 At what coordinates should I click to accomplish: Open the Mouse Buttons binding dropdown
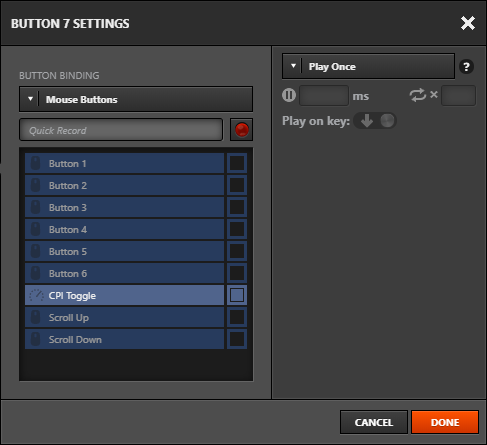pos(136,99)
